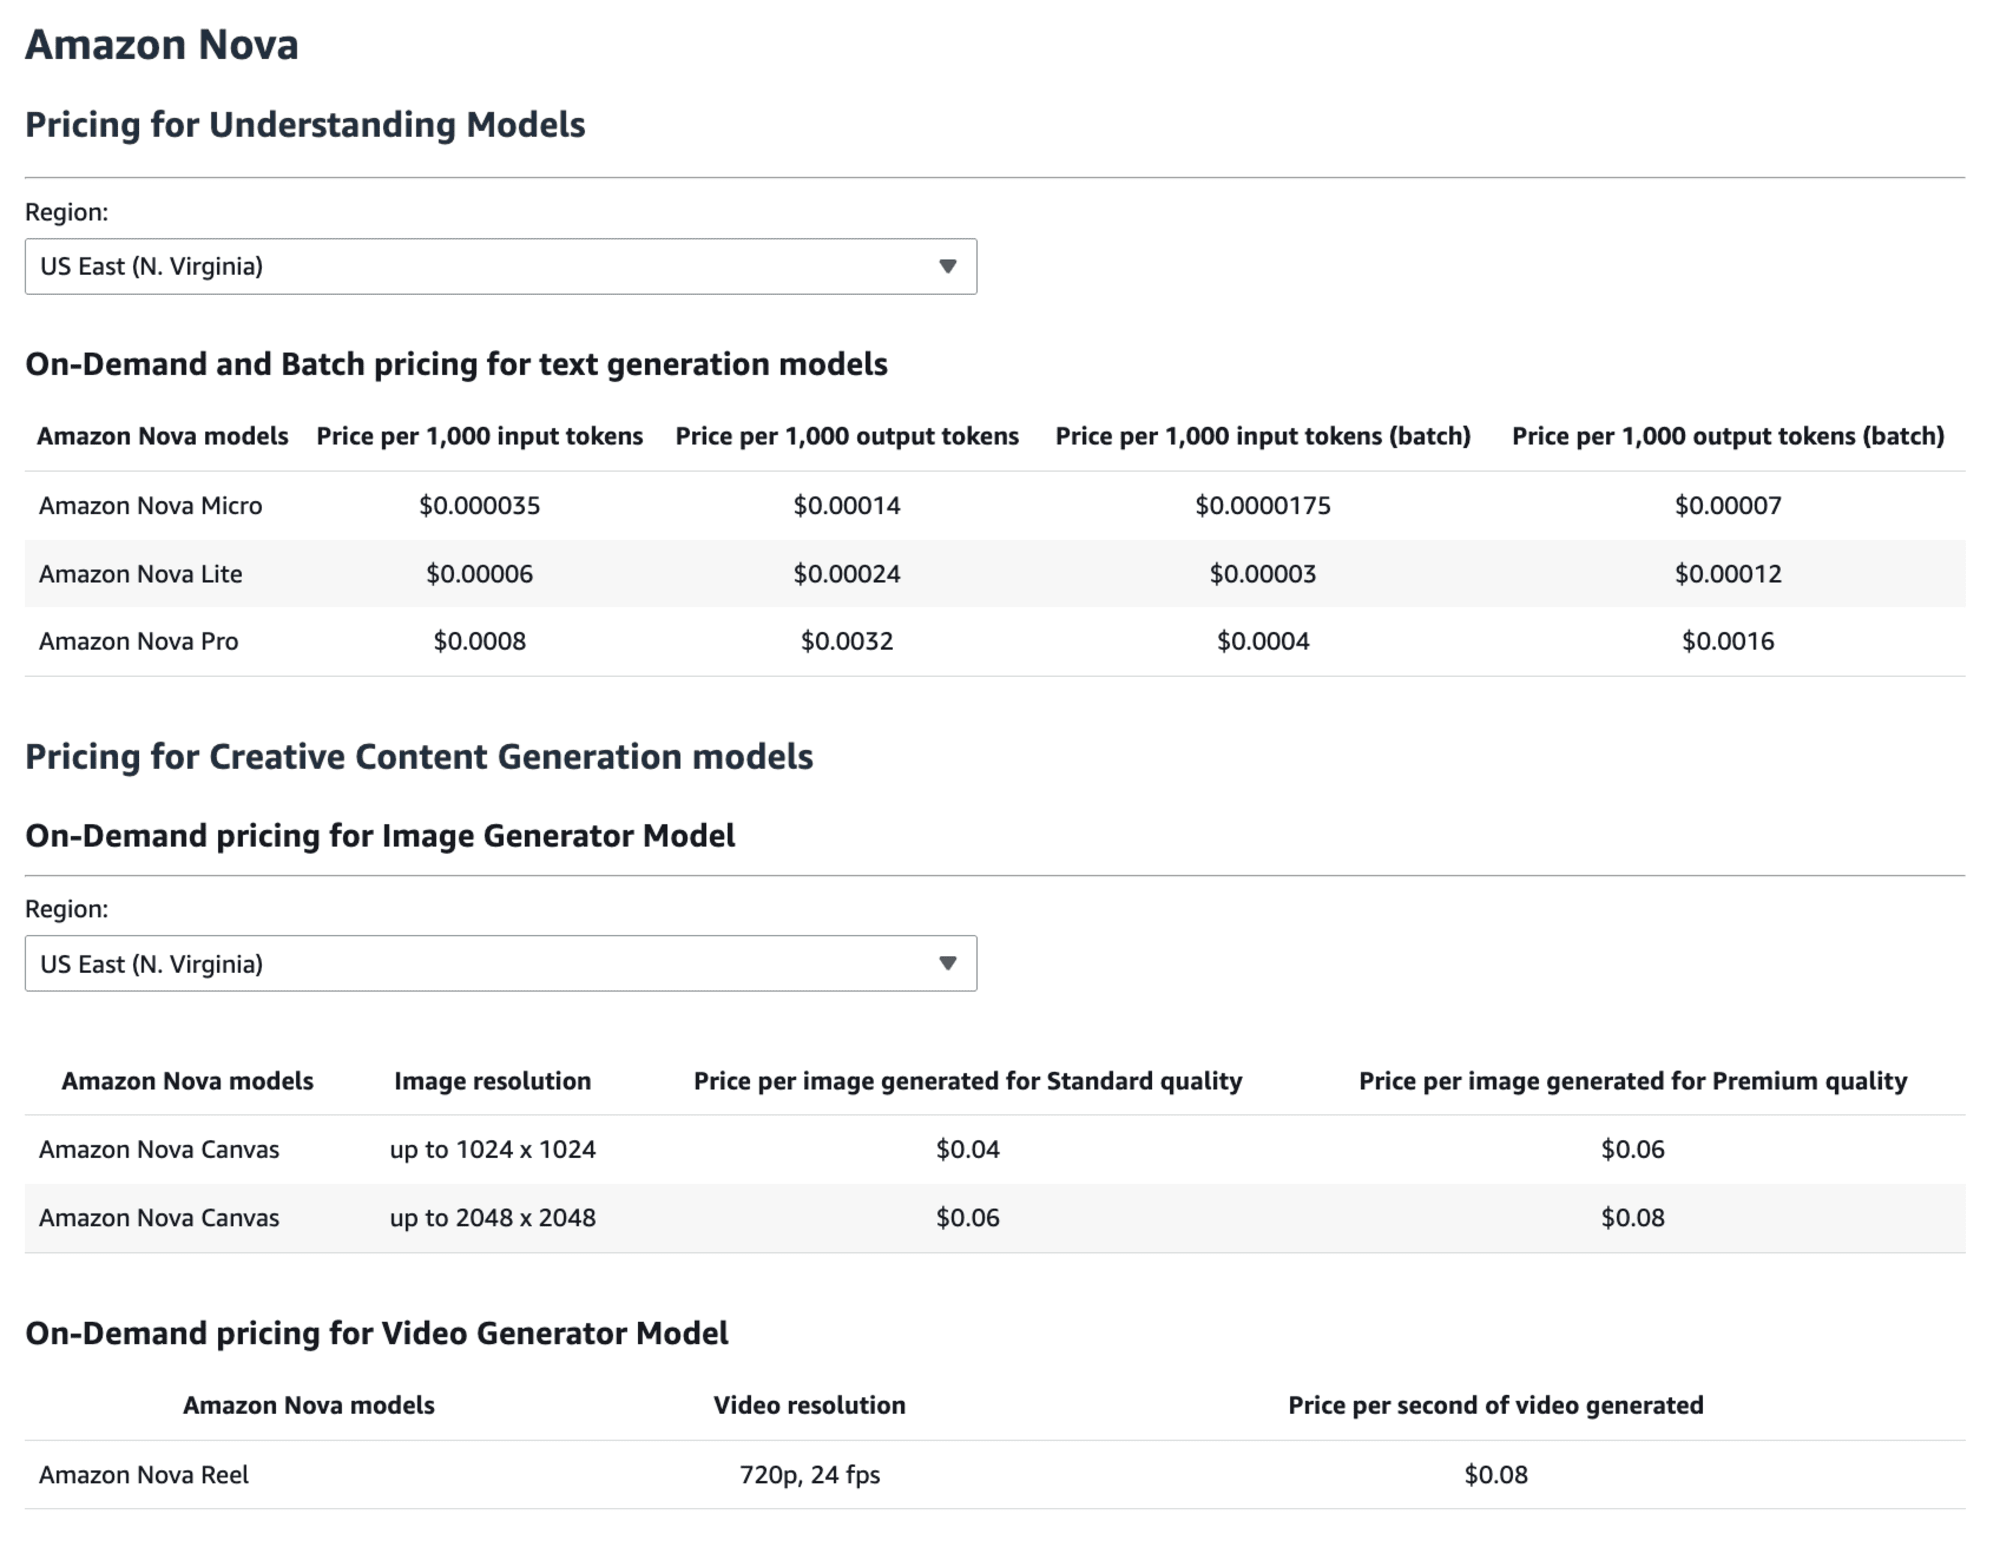The image size is (2000, 1547).
Task: Click the On-Demand pricing for Image Generator heading
Action: pyautogui.click(x=380, y=836)
